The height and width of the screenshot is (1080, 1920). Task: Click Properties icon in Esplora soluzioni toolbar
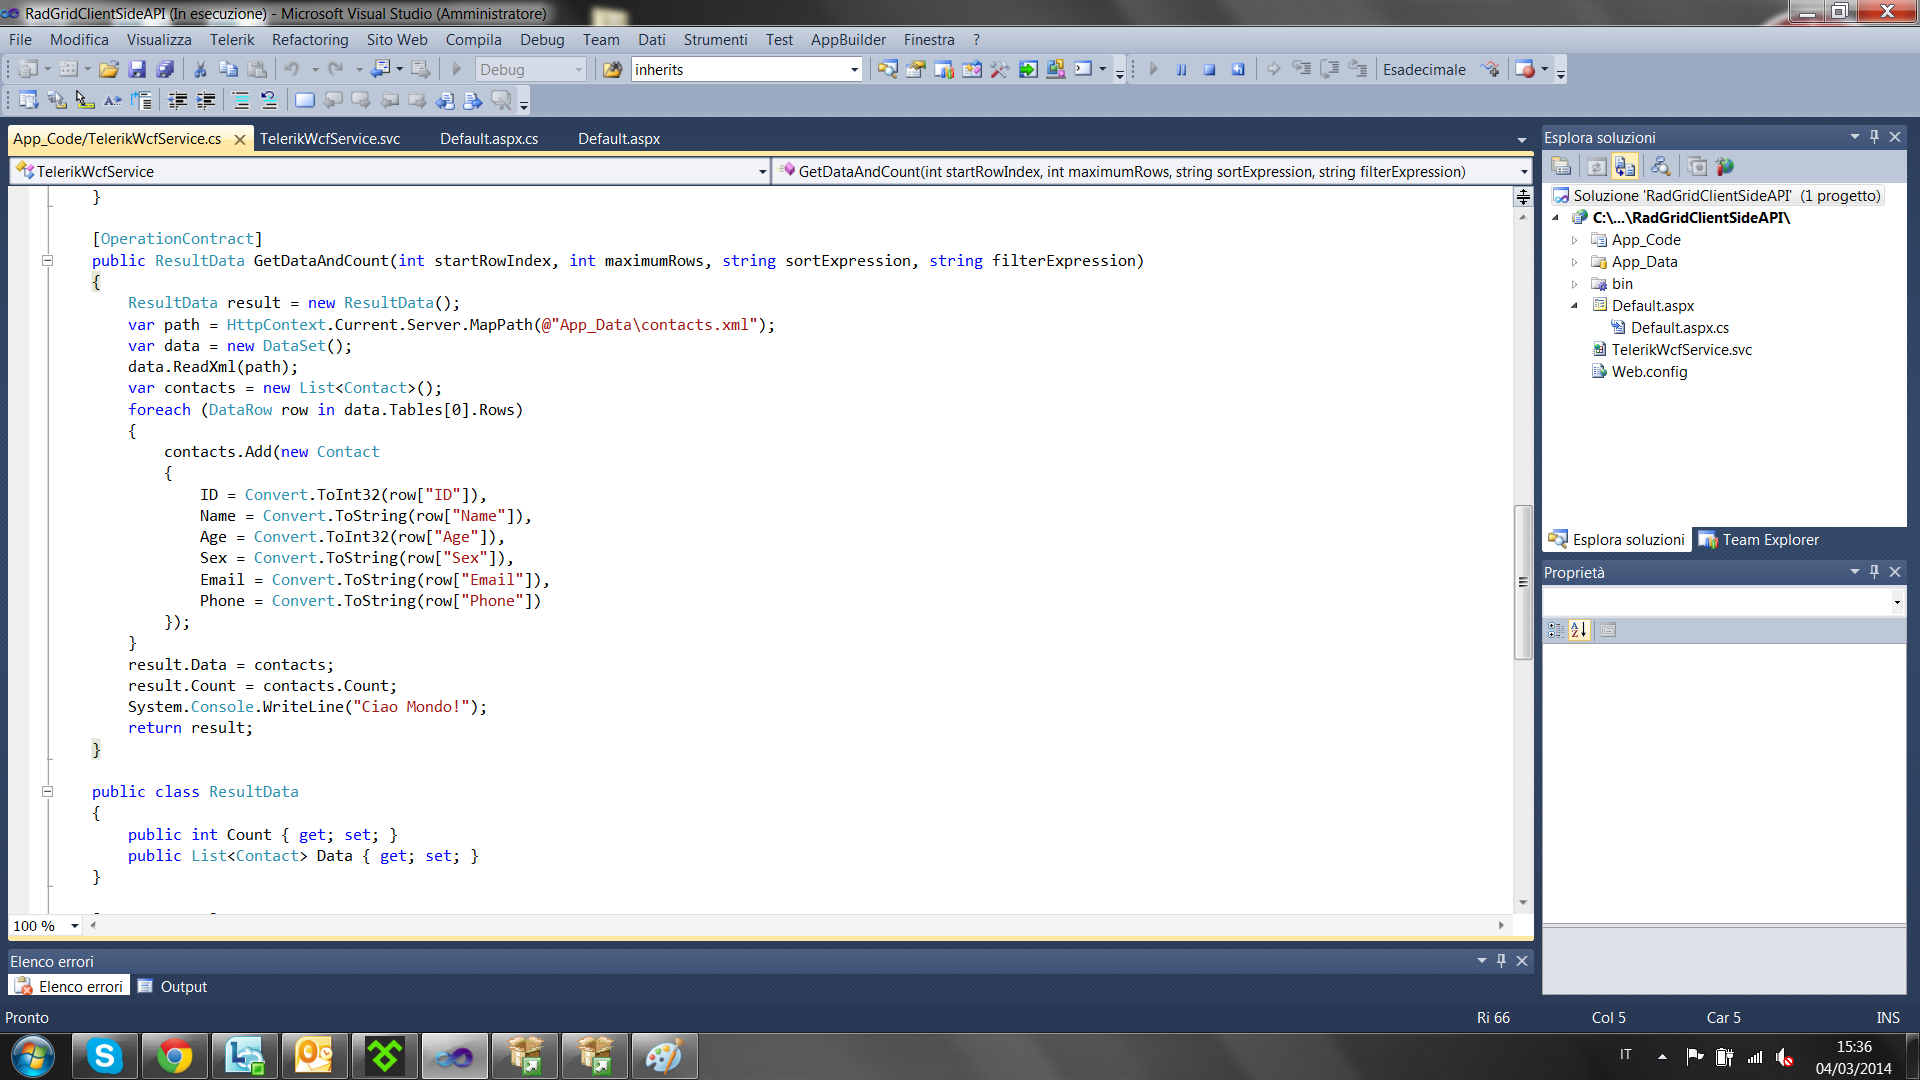click(x=1561, y=167)
